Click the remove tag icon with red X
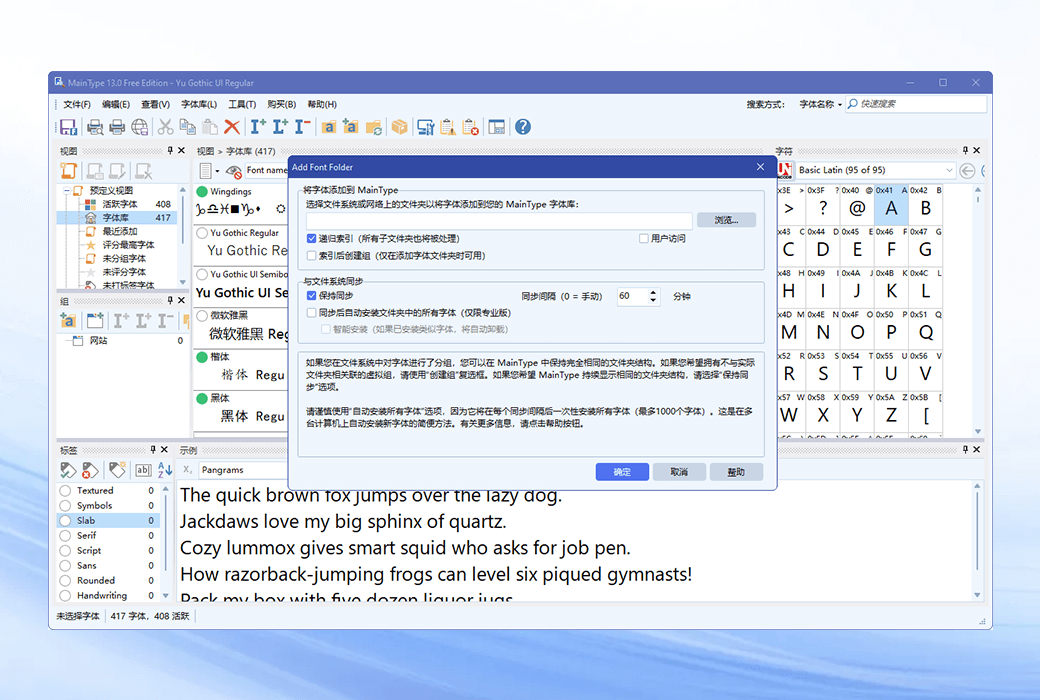 tap(90, 470)
